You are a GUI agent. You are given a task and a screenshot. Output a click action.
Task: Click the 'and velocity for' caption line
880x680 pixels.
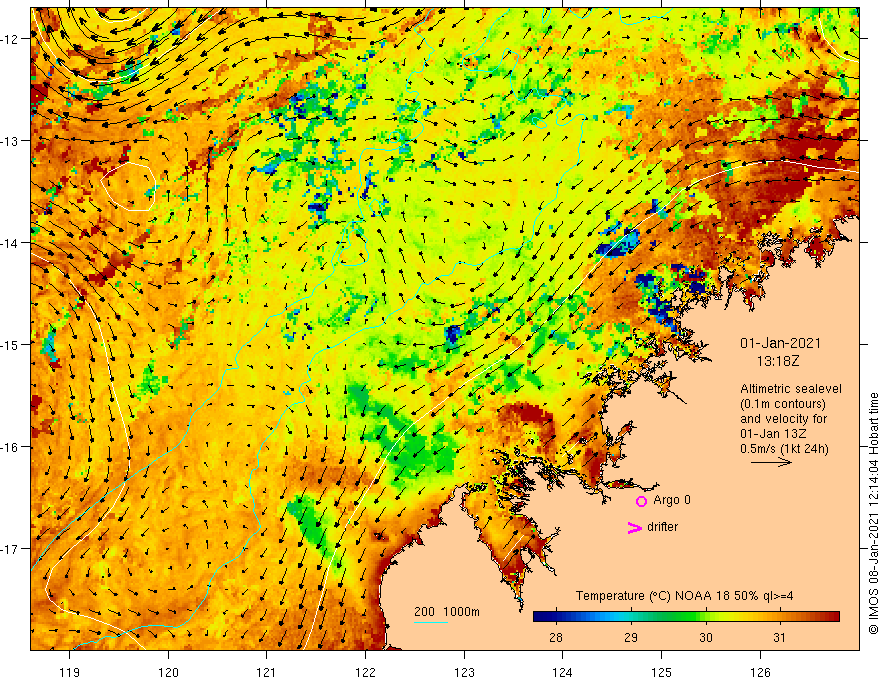[x=783, y=419]
